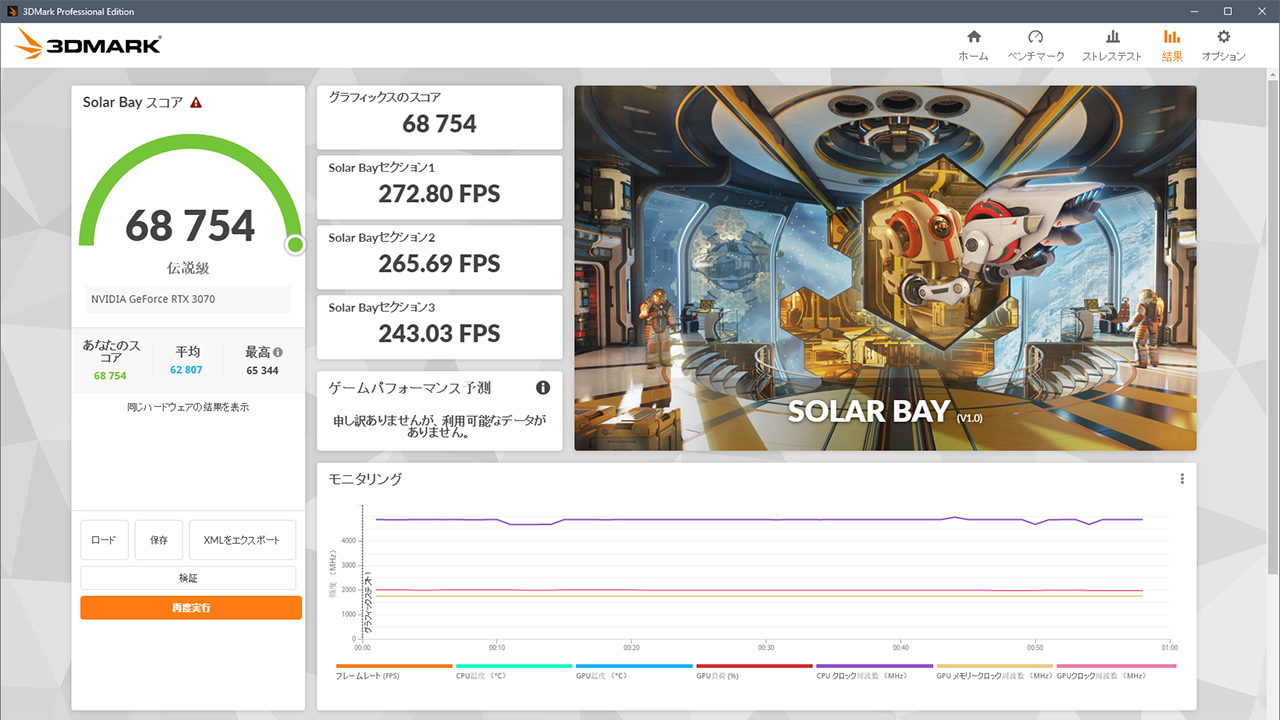Viewport: 1280px width, 720px height.
Task: Click the グラフィックスのスコア value 68 754
Action: (x=439, y=124)
